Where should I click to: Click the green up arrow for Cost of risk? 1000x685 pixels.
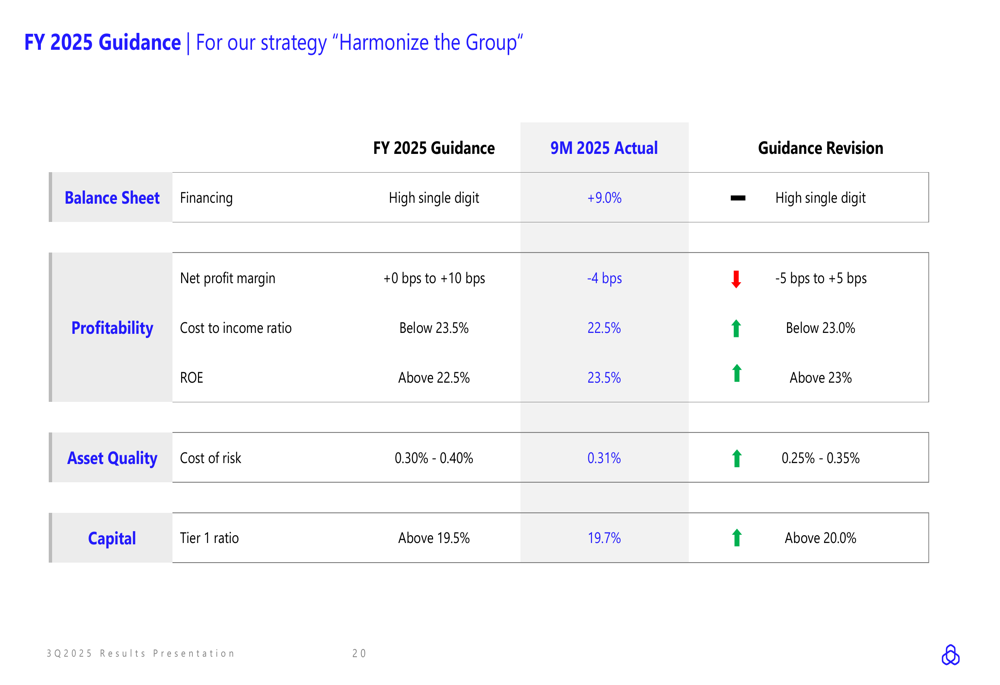point(737,459)
